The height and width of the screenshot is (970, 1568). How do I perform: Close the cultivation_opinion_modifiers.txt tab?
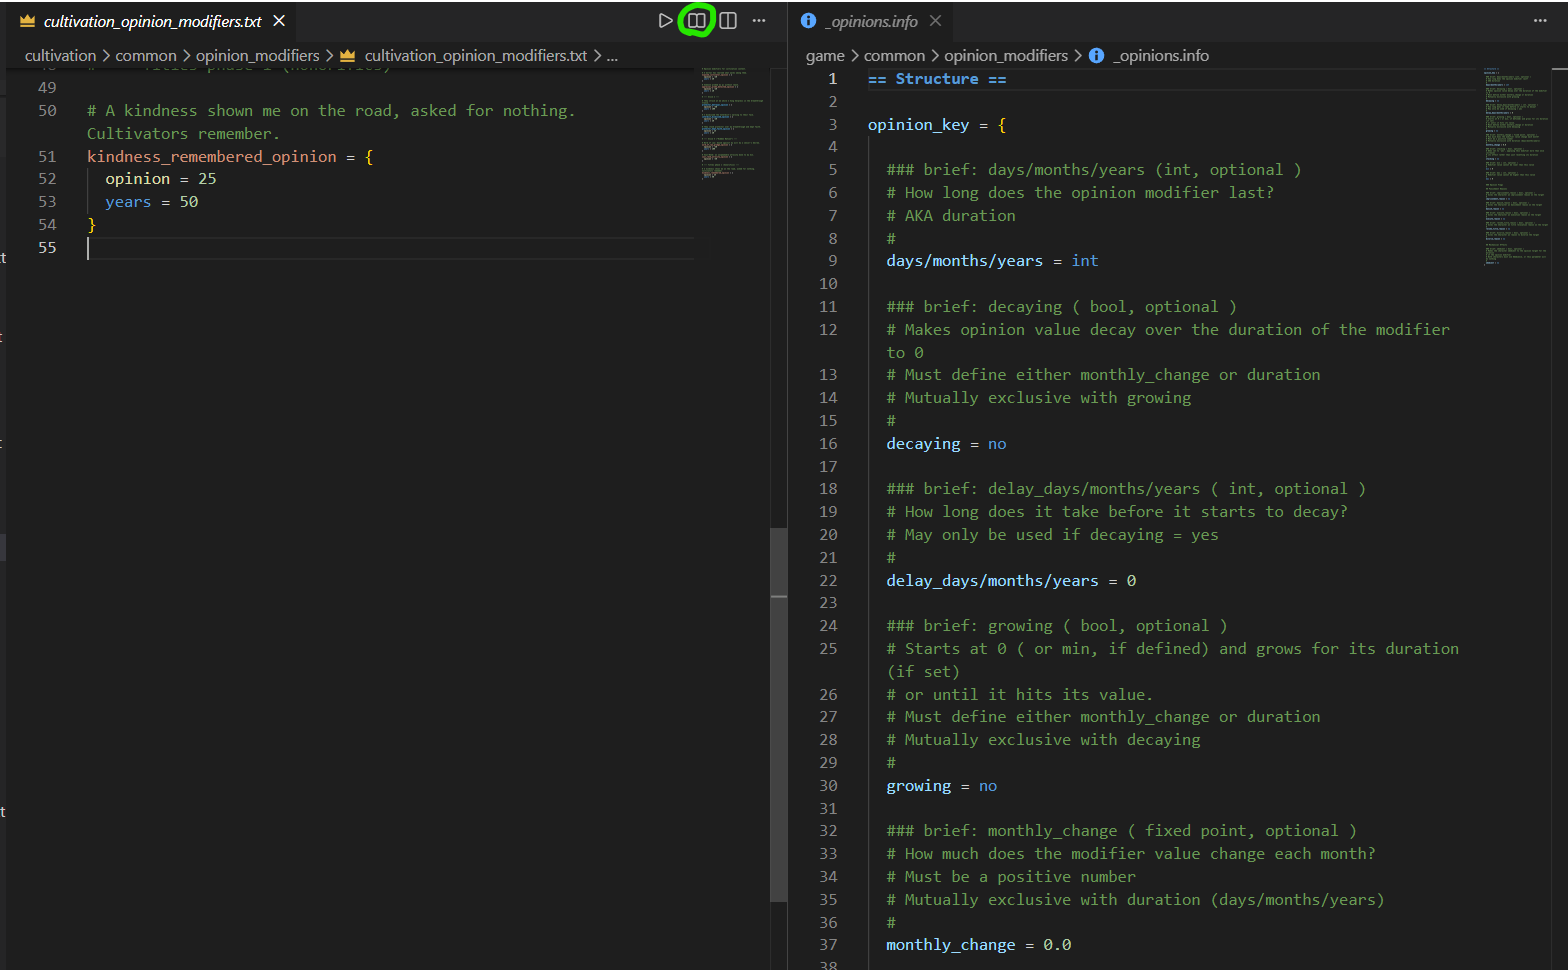(280, 21)
